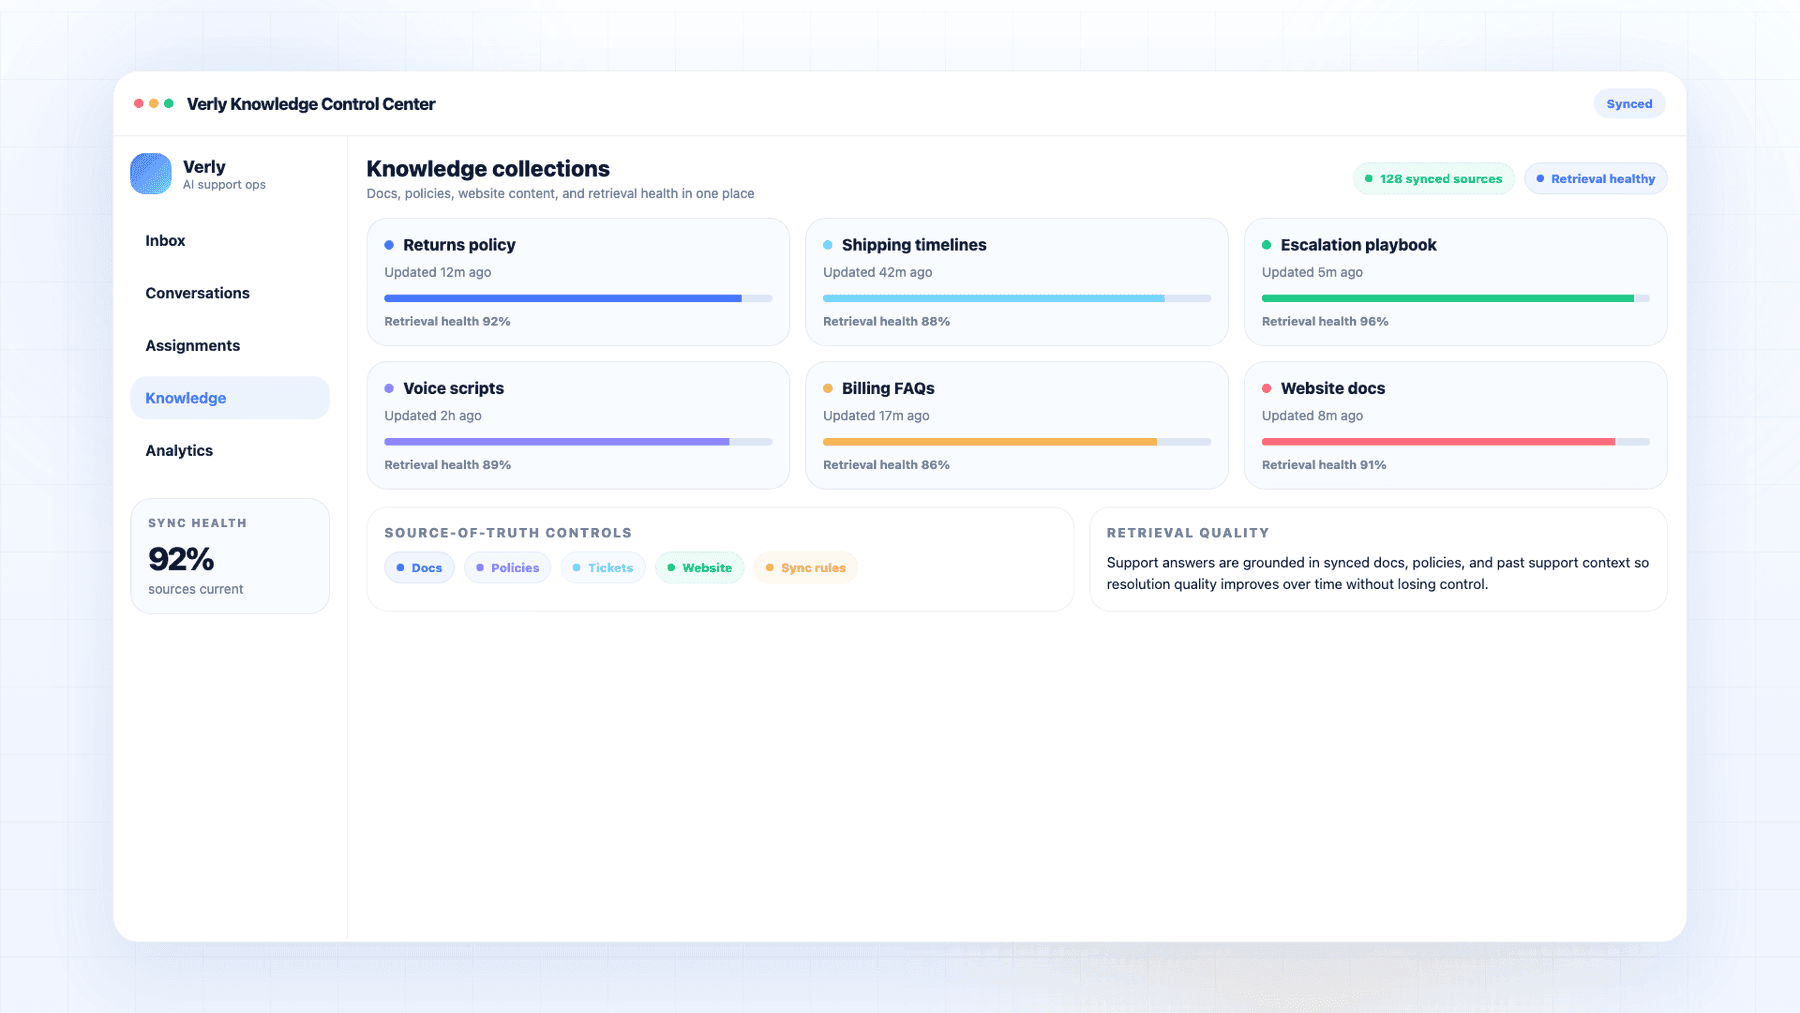Screen dimensions: 1800x1013
Task: Click the Returns policy health progress bar
Action: click(x=578, y=298)
